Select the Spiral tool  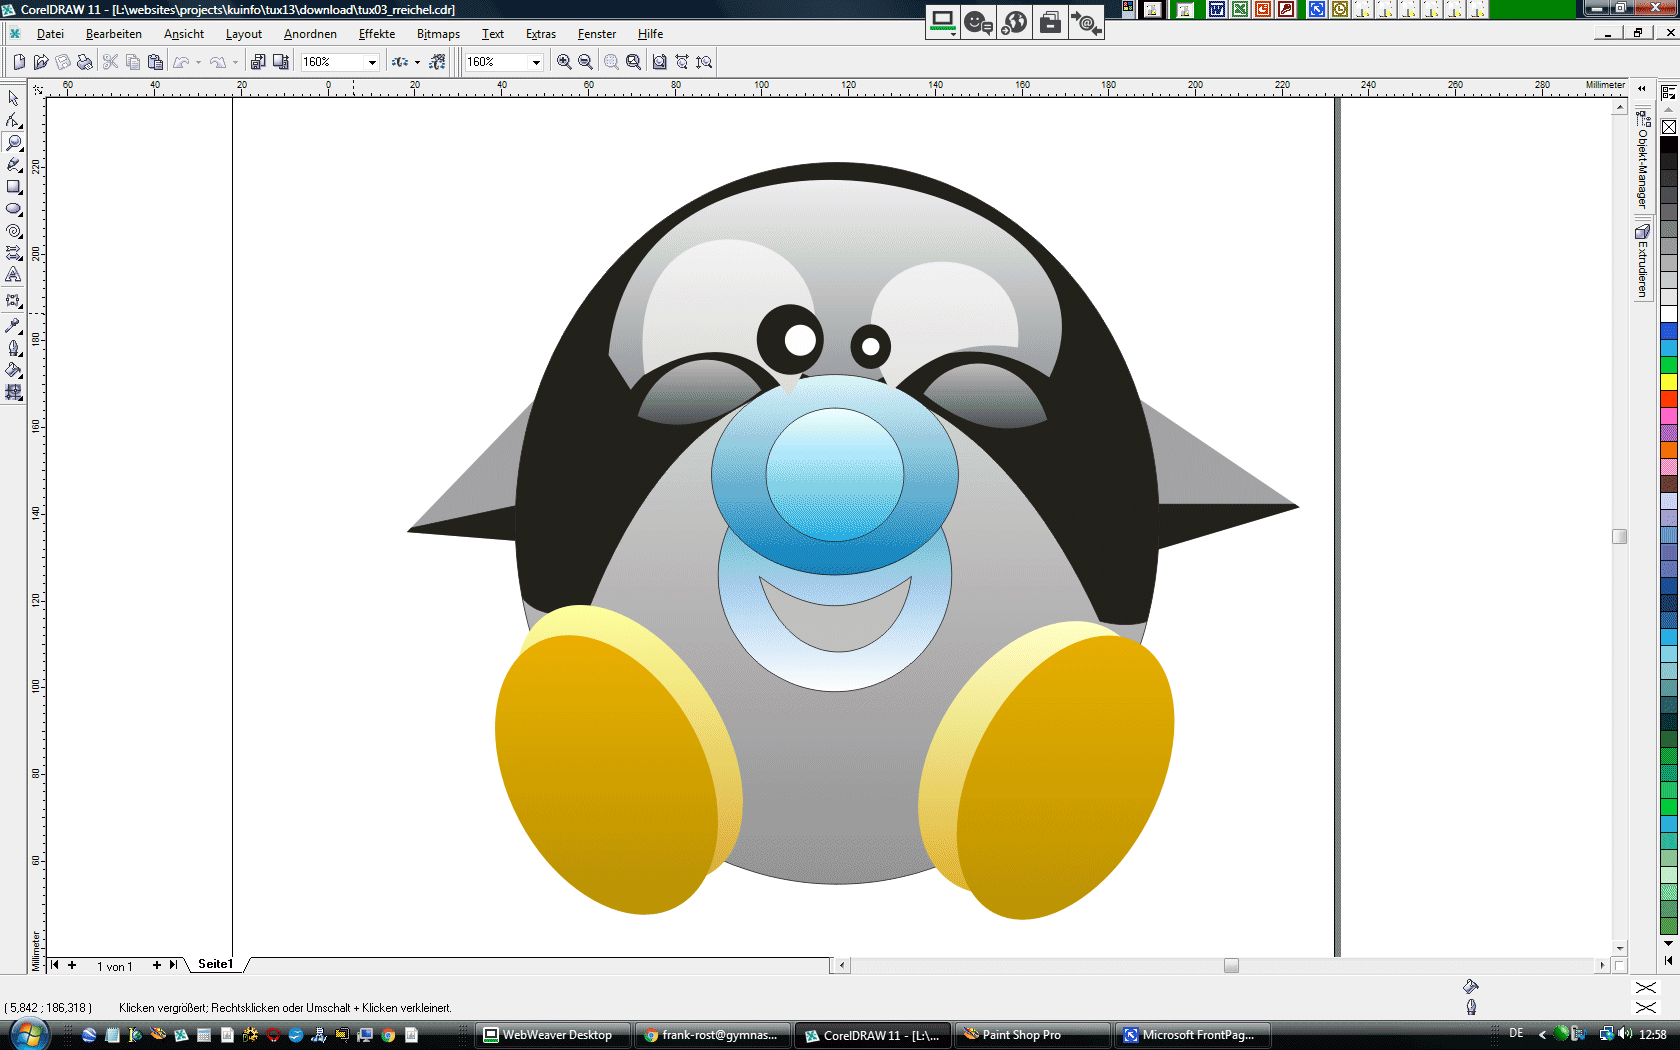point(13,231)
